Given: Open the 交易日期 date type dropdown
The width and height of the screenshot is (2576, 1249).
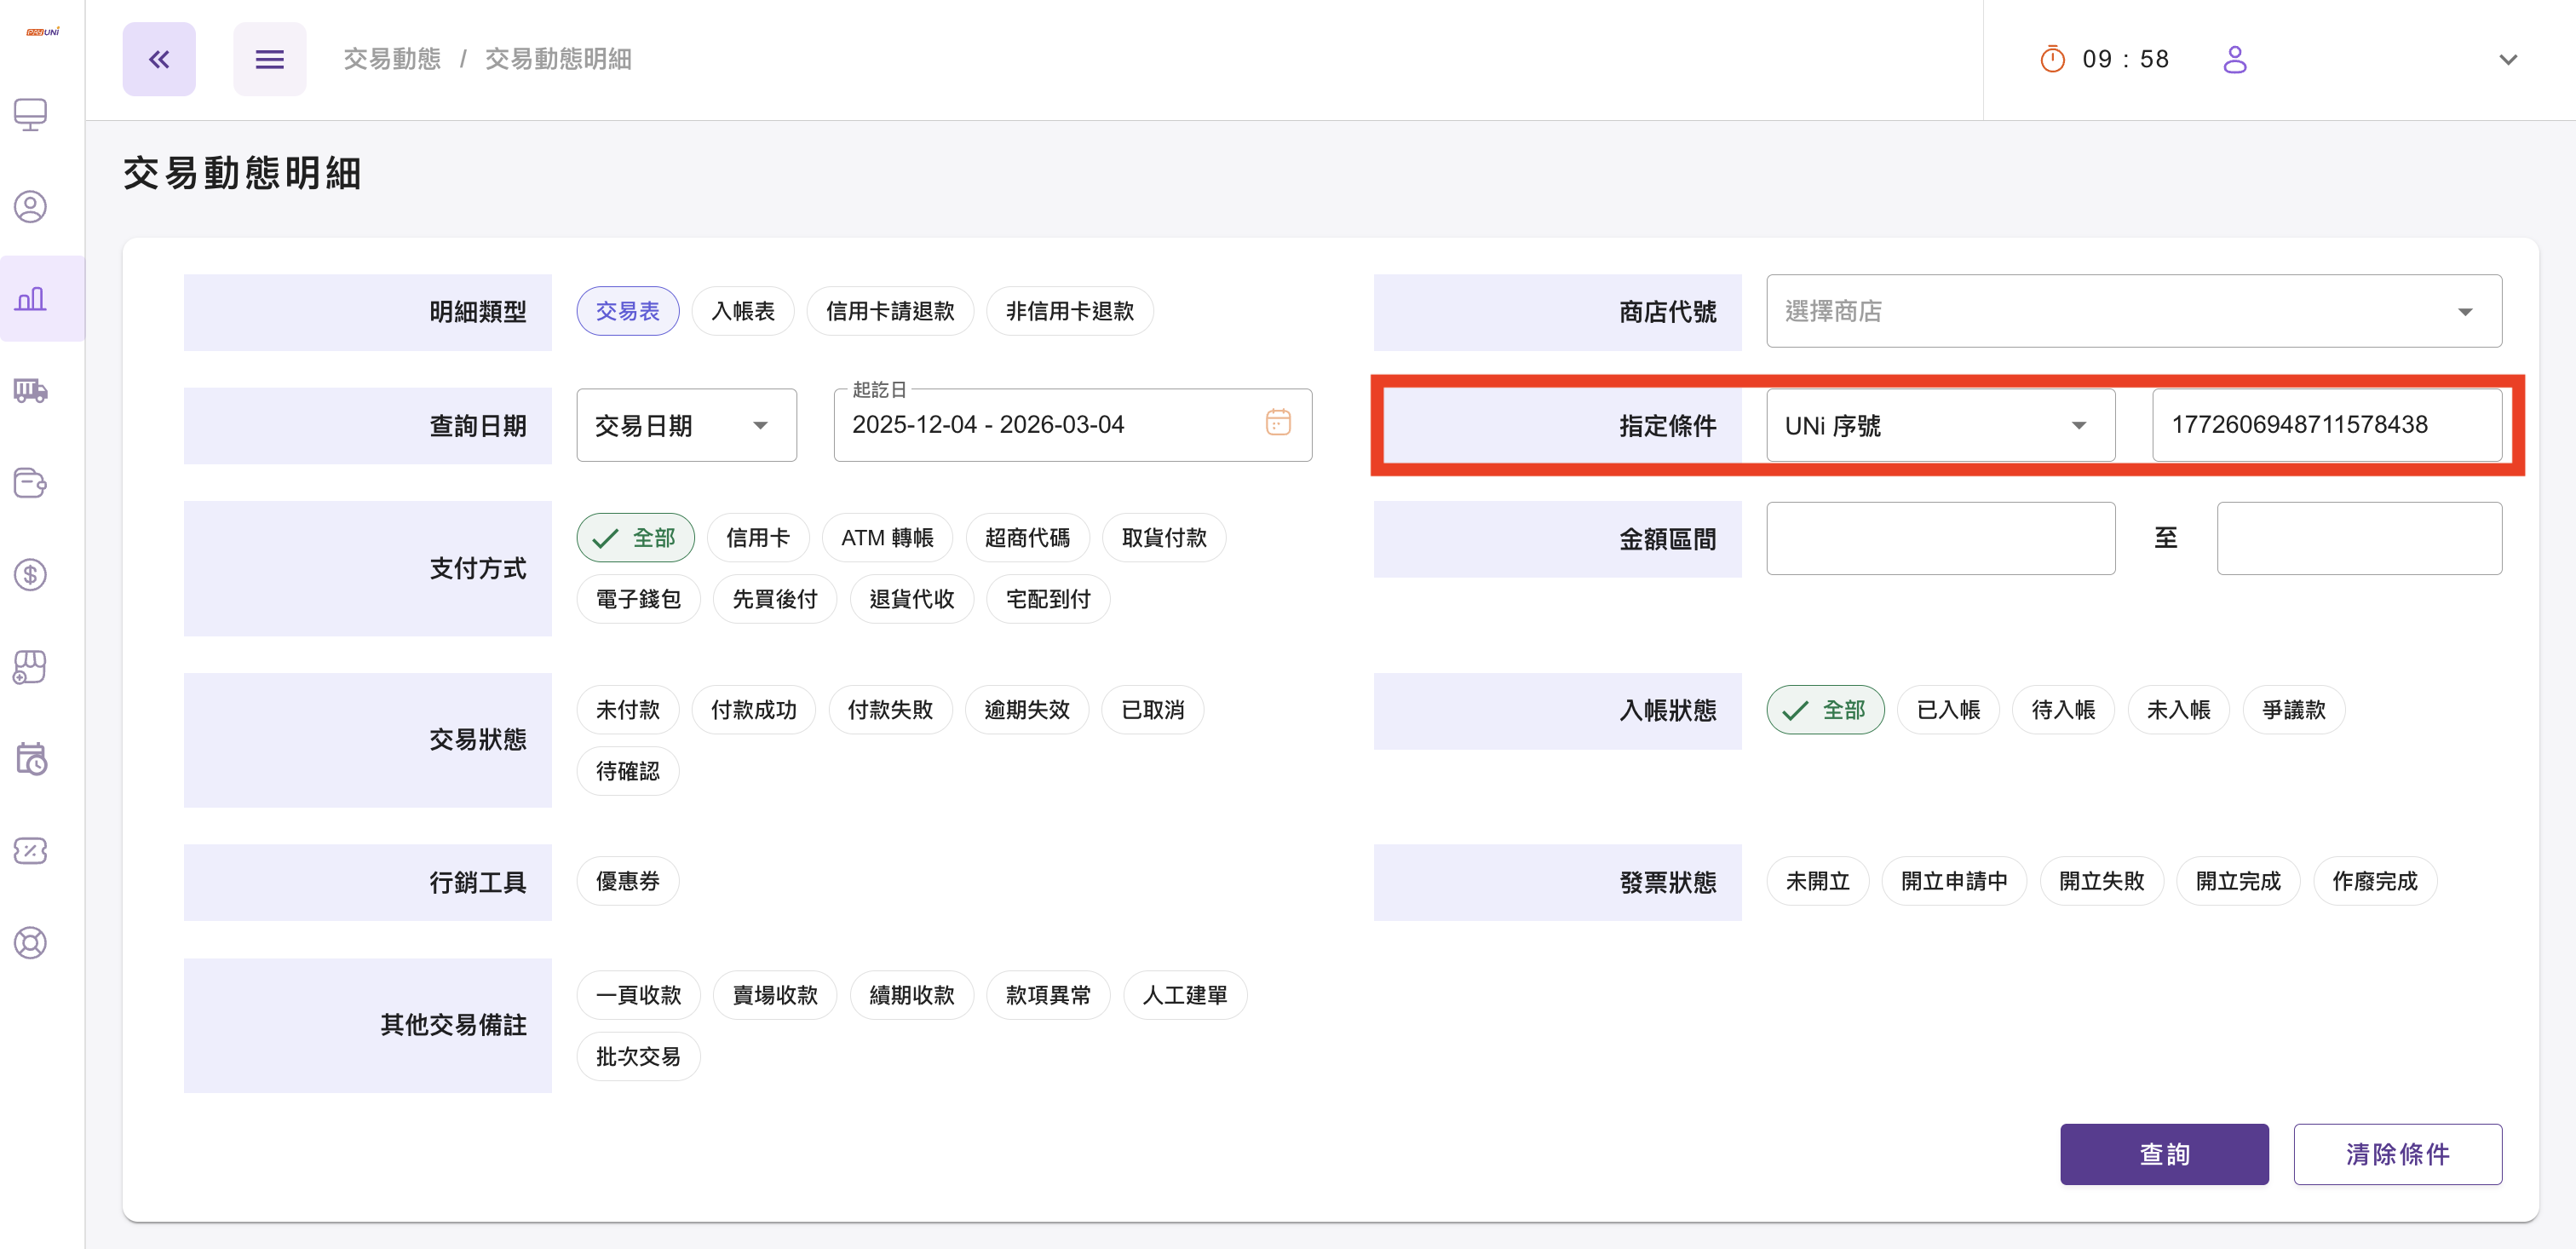Looking at the screenshot, I should click(686, 424).
